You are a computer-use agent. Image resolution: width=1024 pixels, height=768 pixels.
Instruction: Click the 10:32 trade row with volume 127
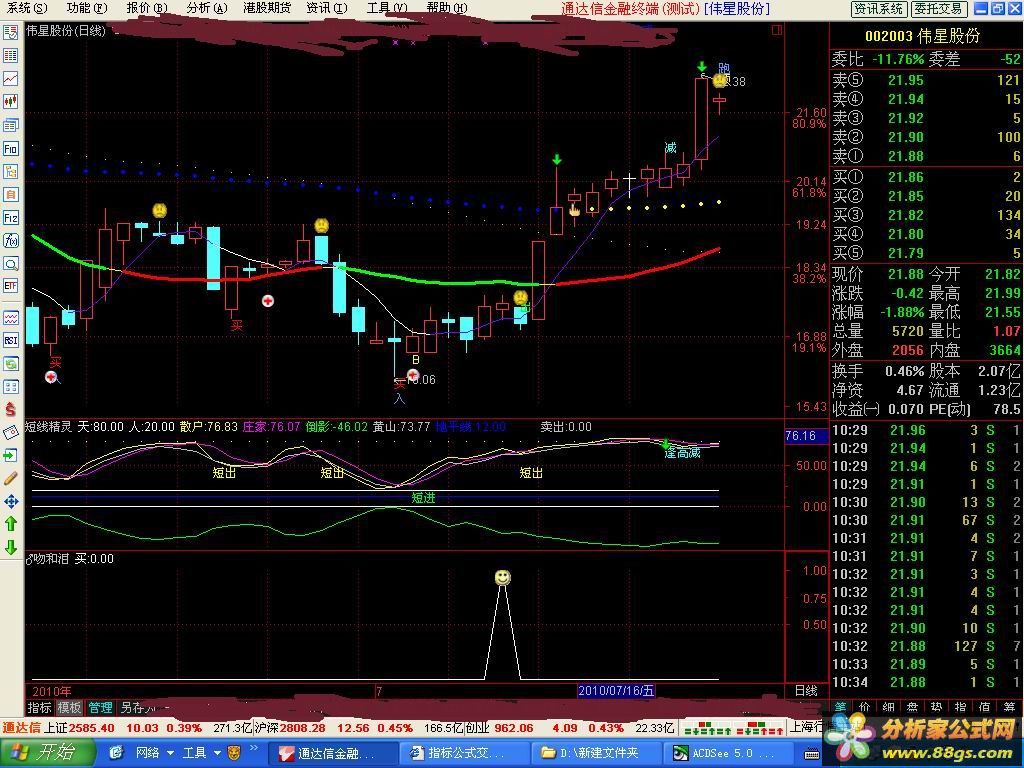click(x=926, y=646)
